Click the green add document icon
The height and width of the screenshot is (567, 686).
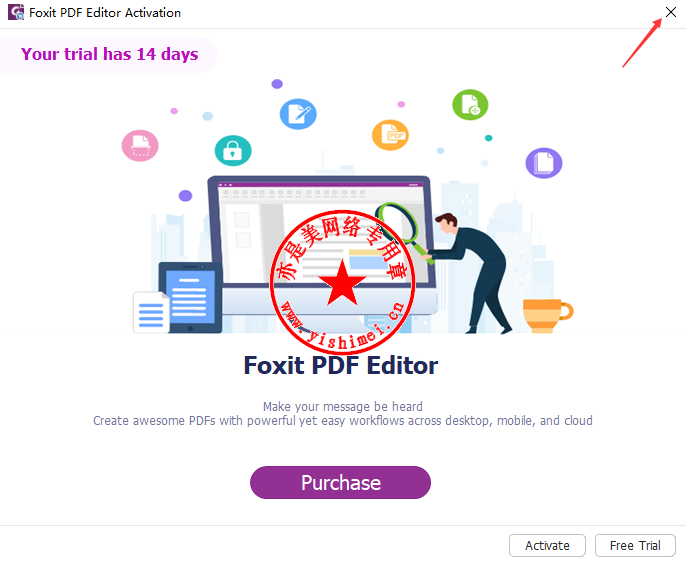[x=470, y=105]
